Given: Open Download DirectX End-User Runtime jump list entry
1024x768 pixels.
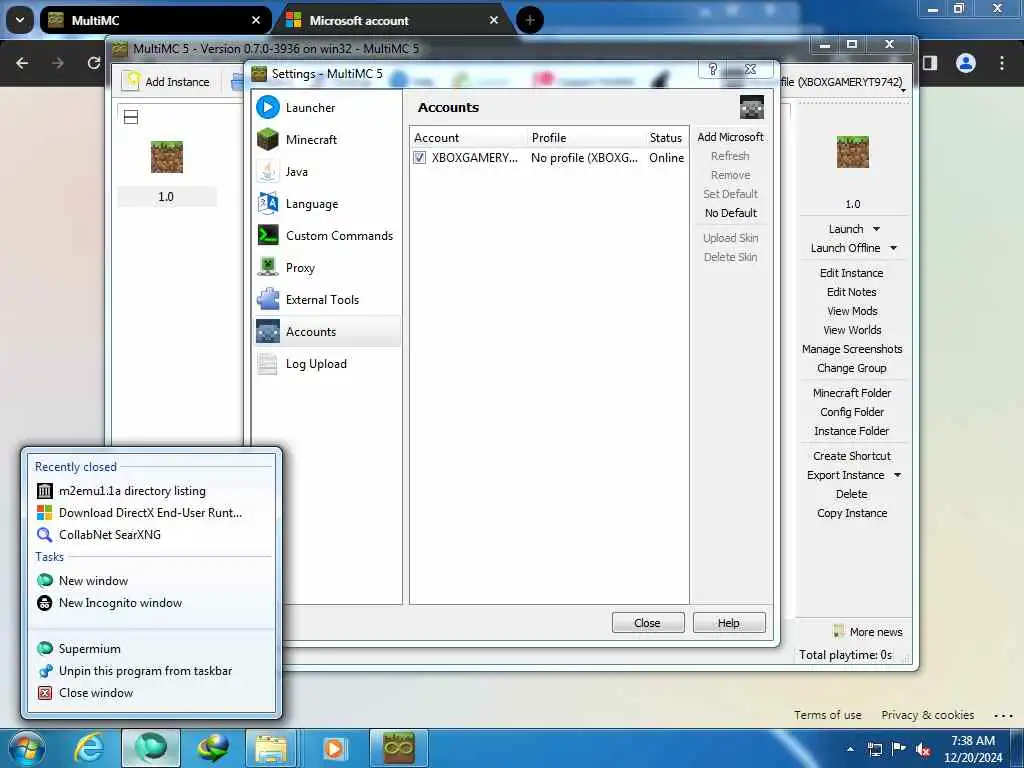Looking at the screenshot, I should coord(152,513).
